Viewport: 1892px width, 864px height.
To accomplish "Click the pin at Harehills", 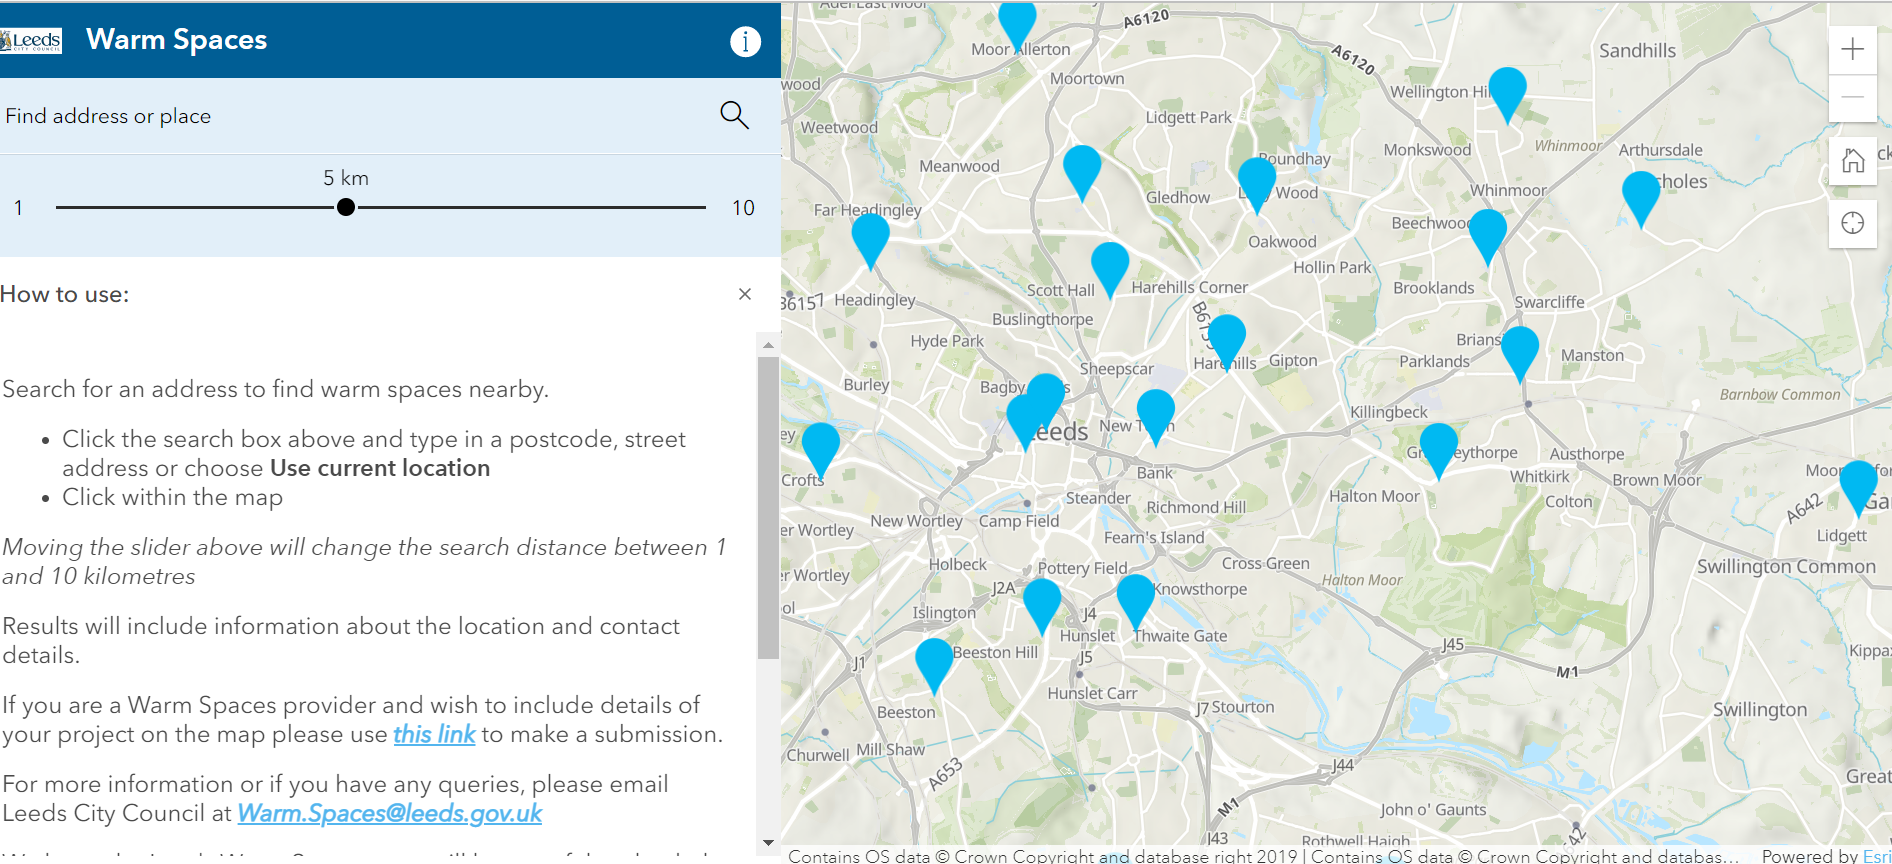I will tap(1226, 338).
